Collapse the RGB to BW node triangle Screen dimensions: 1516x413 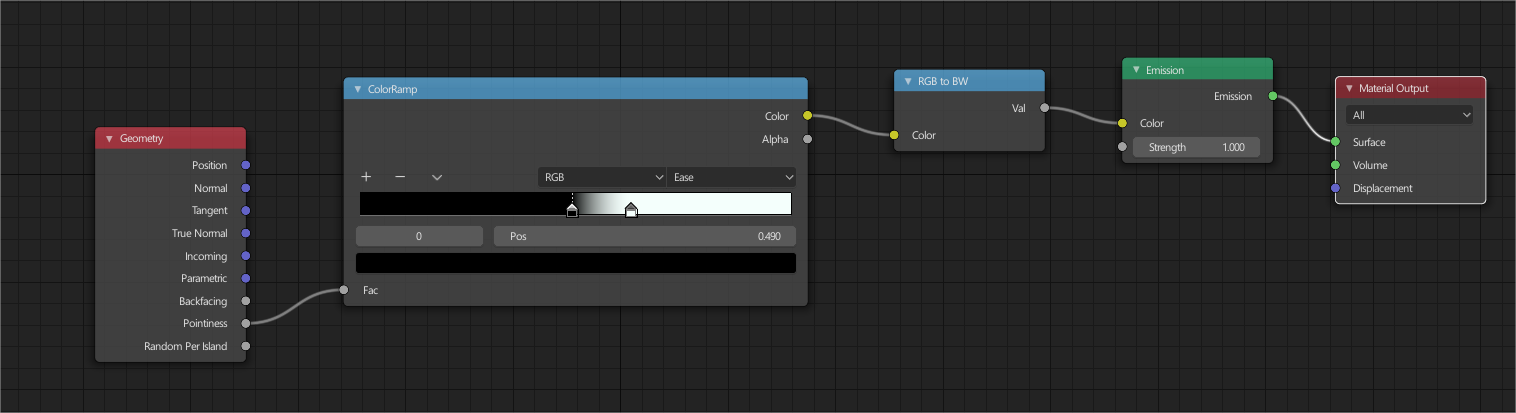click(x=908, y=81)
